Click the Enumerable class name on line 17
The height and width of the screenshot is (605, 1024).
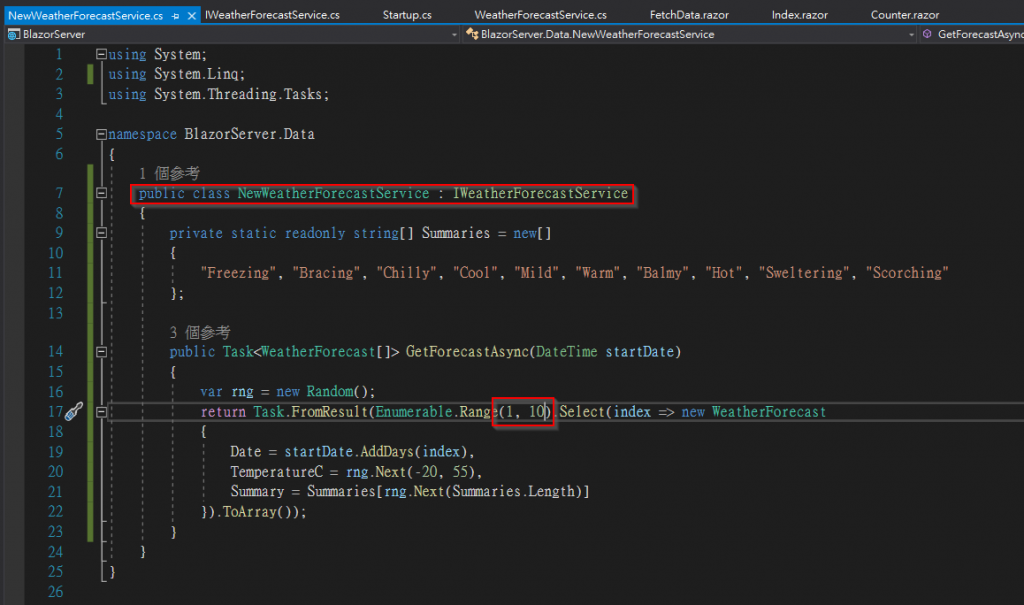[413, 412]
